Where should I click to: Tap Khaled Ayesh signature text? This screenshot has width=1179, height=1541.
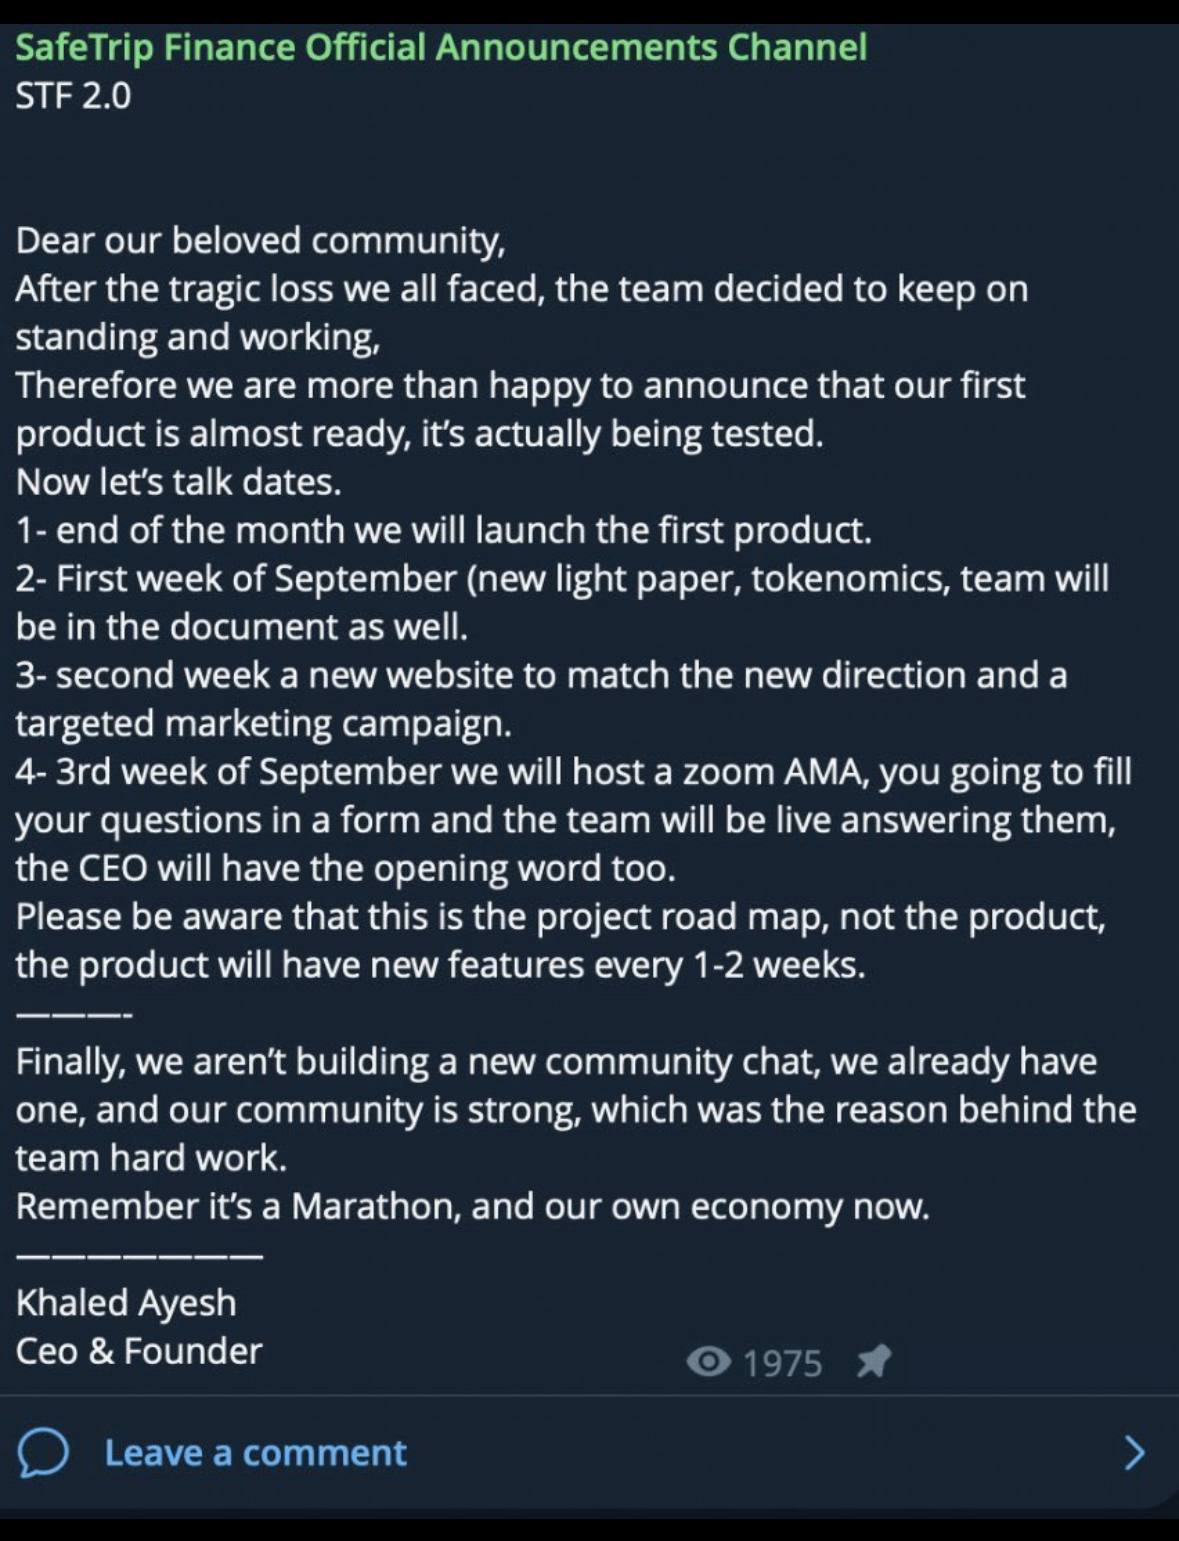point(125,1302)
